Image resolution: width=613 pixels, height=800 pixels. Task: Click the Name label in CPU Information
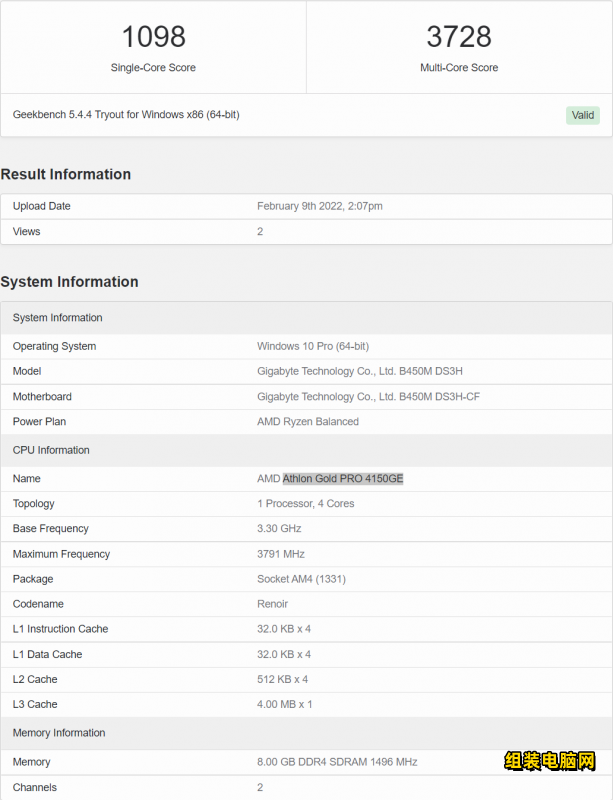coord(27,479)
